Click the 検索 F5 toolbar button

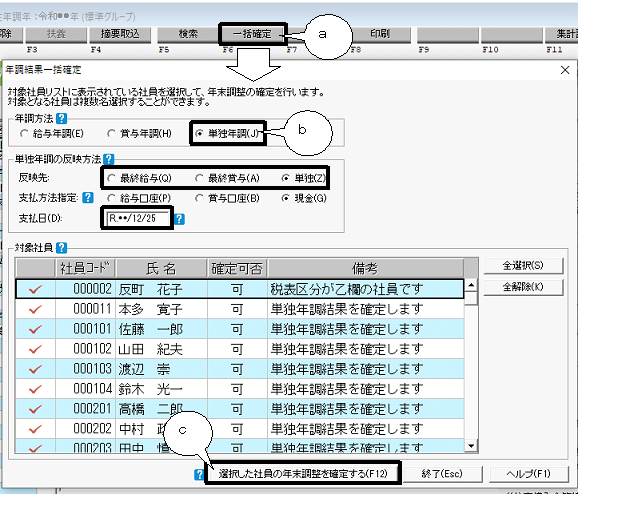[x=188, y=34]
